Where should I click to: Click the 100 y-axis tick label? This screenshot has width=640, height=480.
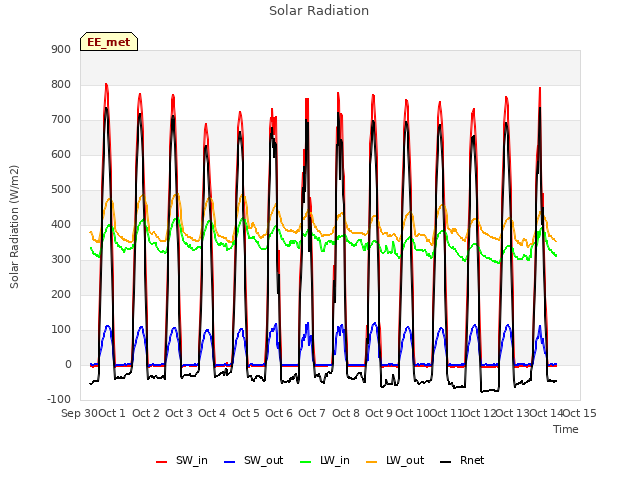61,329
